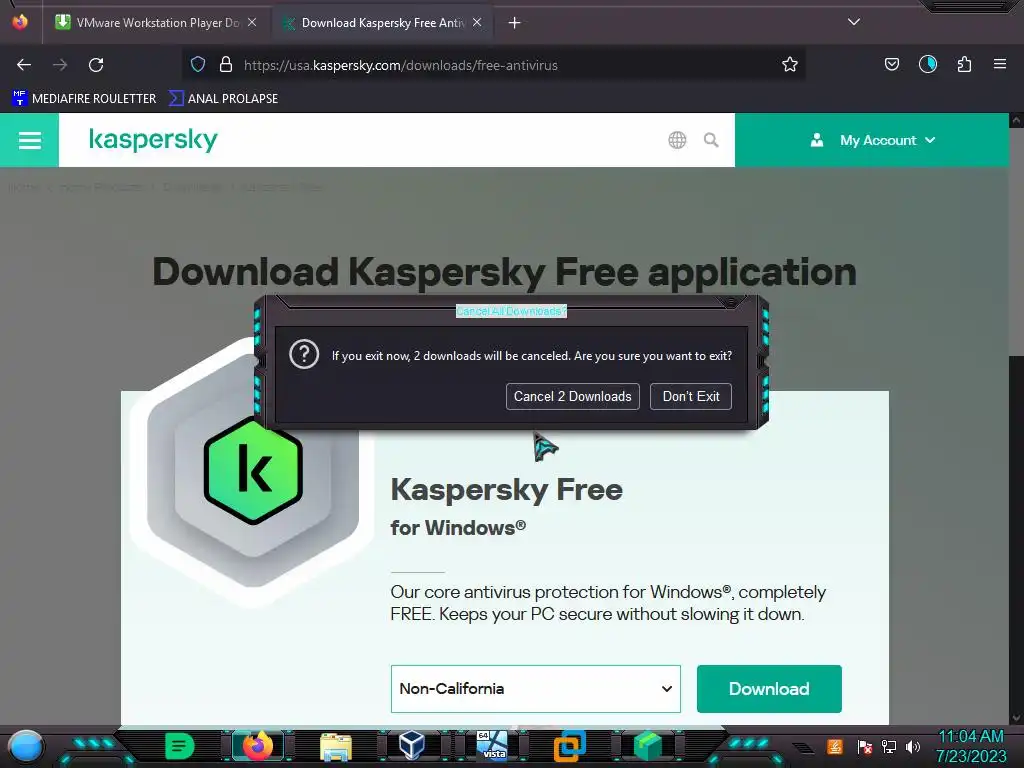Open File Explorer from the taskbar
The image size is (1024, 768).
[x=336, y=746]
